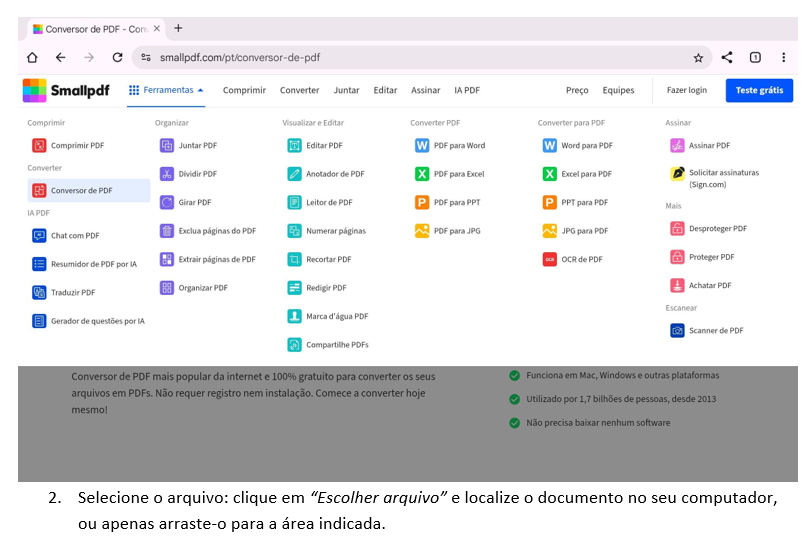807x537 pixels.
Task: Open the Juntar PDF tool icon
Action: click(x=167, y=145)
